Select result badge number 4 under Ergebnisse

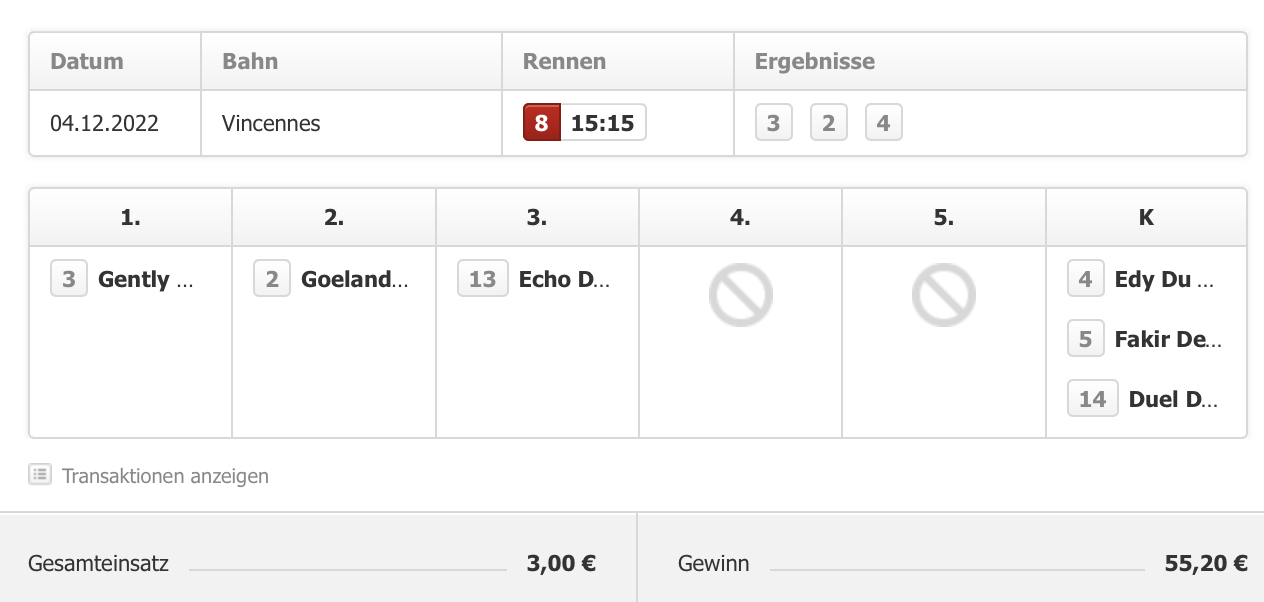pyautogui.click(x=883, y=124)
